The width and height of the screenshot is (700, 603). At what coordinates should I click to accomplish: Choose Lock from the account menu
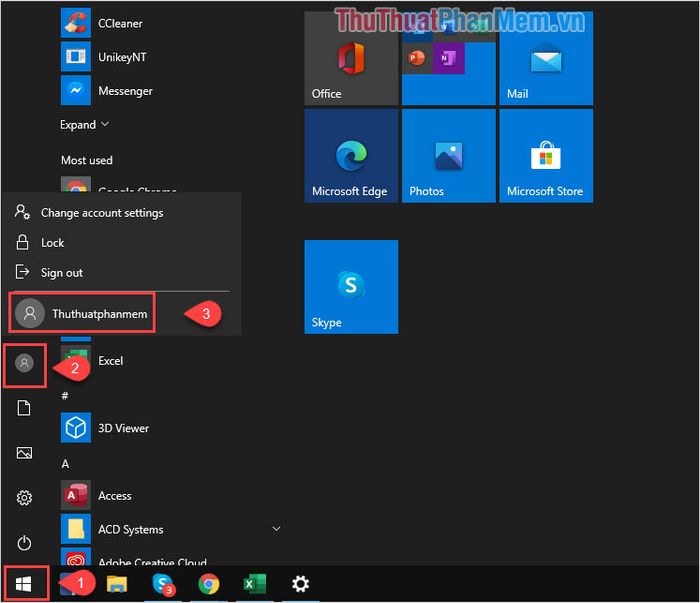[x=52, y=243]
